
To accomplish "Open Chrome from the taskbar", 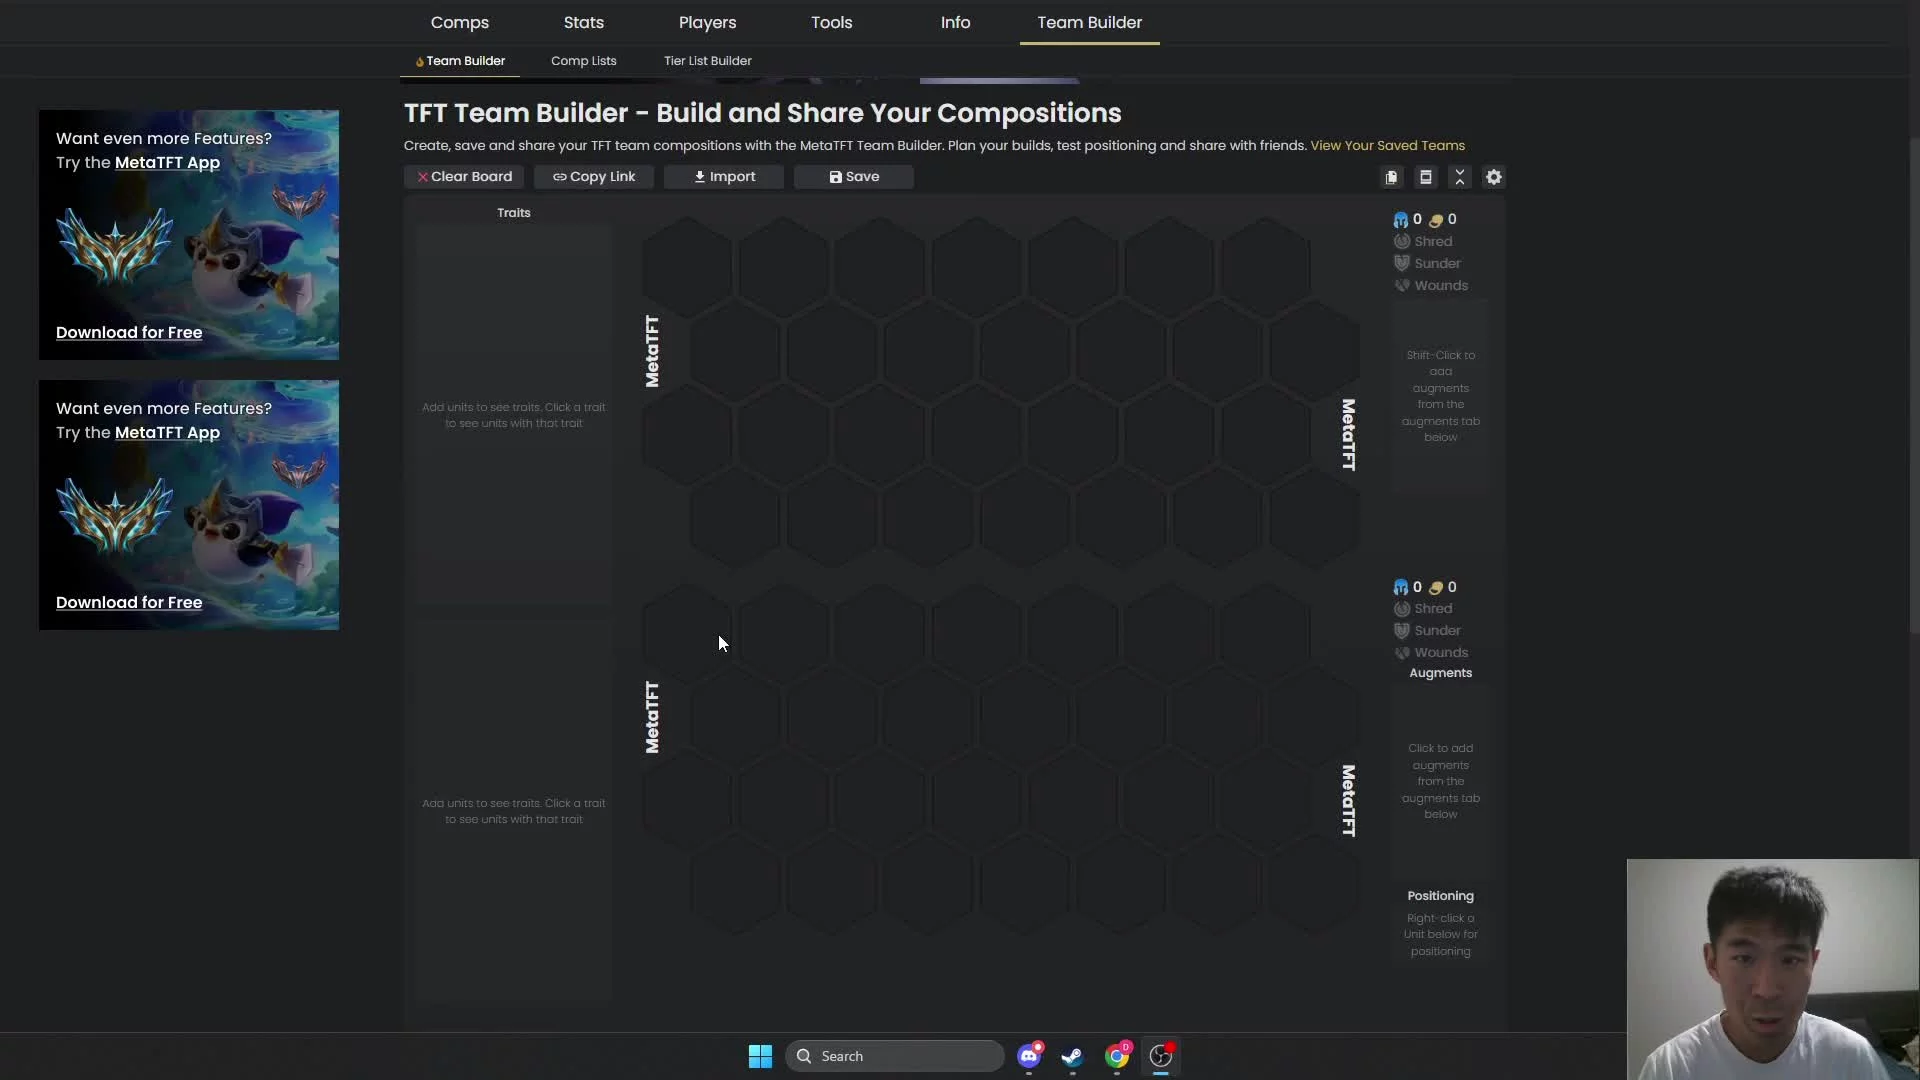I will click(x=1117, y=1056).
